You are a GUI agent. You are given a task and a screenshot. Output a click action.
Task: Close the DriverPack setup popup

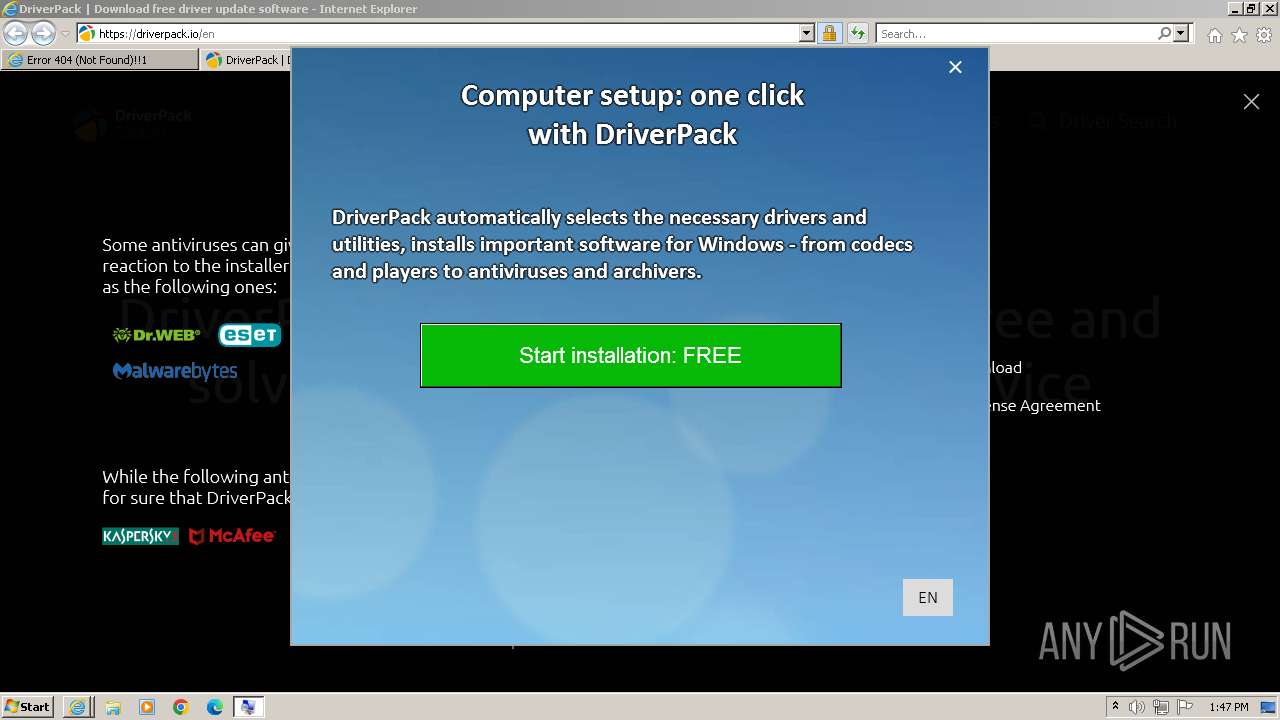coord(955,67)
